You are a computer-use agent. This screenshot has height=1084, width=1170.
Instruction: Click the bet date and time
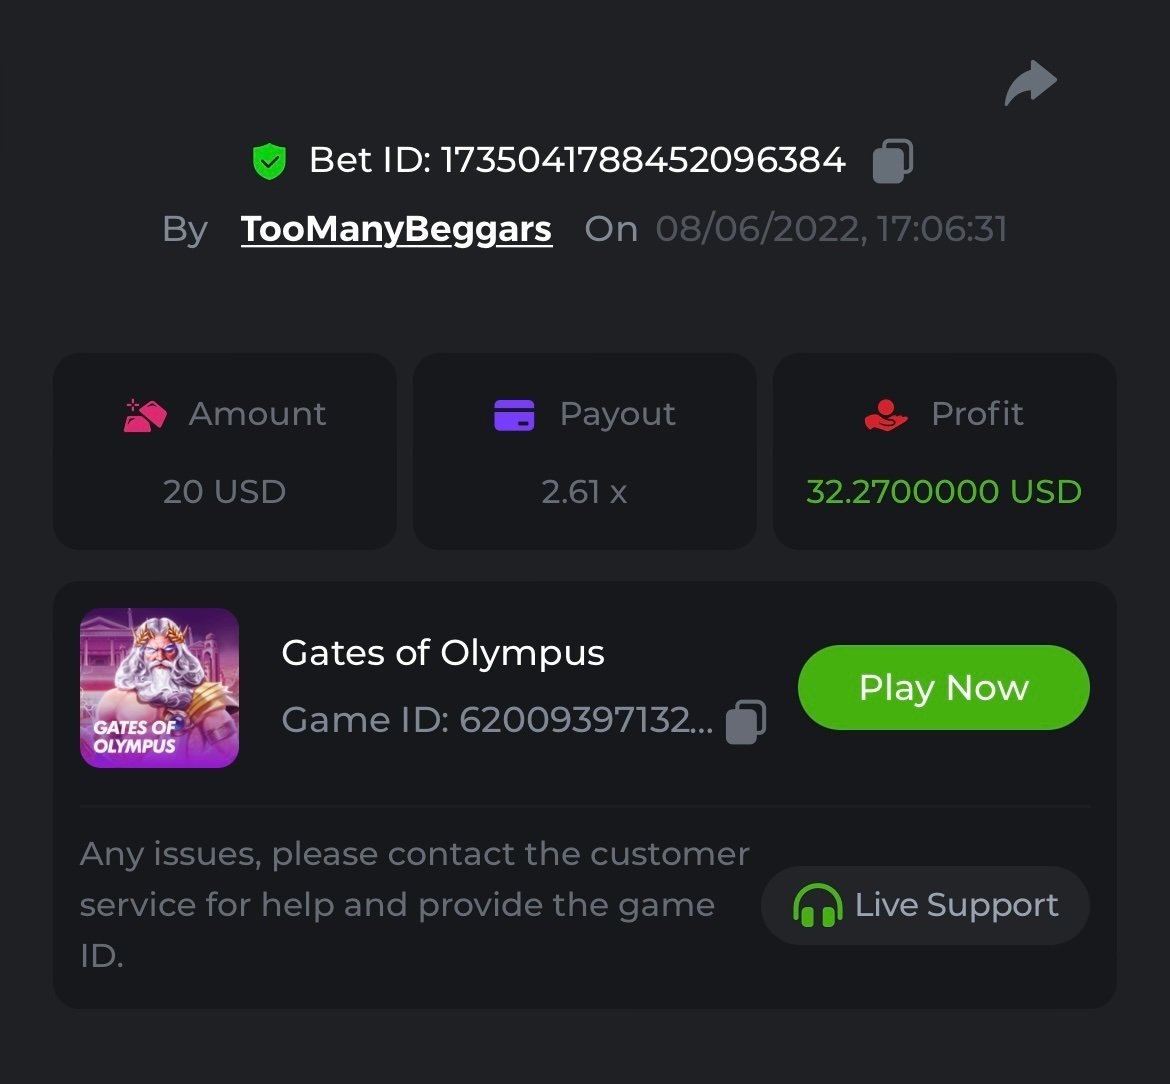pos(831,230)
